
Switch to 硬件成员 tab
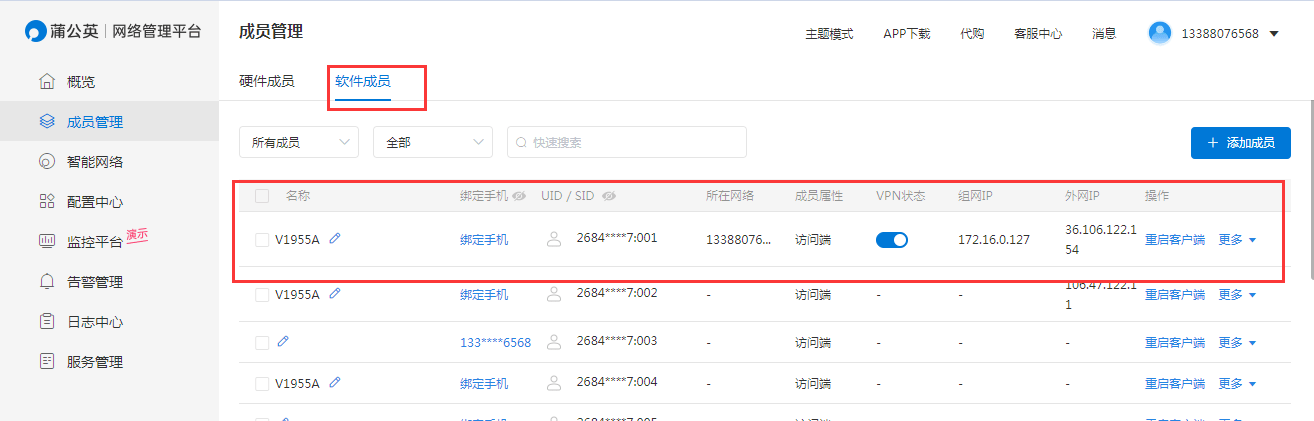click(267, 81)
